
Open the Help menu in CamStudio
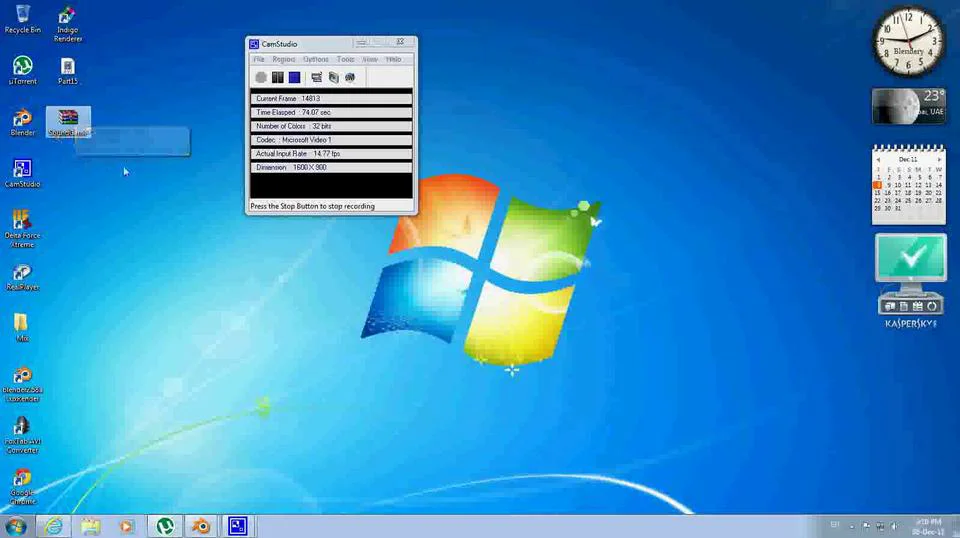[393, 59]
